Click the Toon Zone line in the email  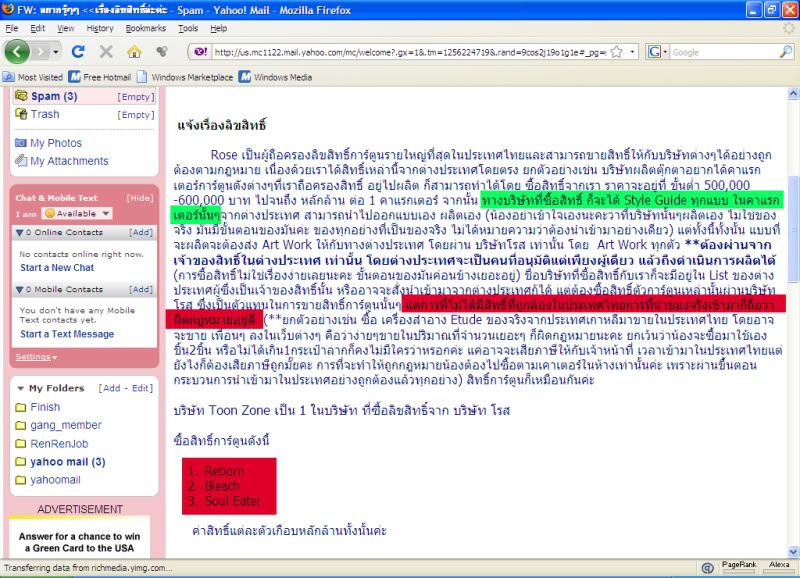[x=342, y=411]
